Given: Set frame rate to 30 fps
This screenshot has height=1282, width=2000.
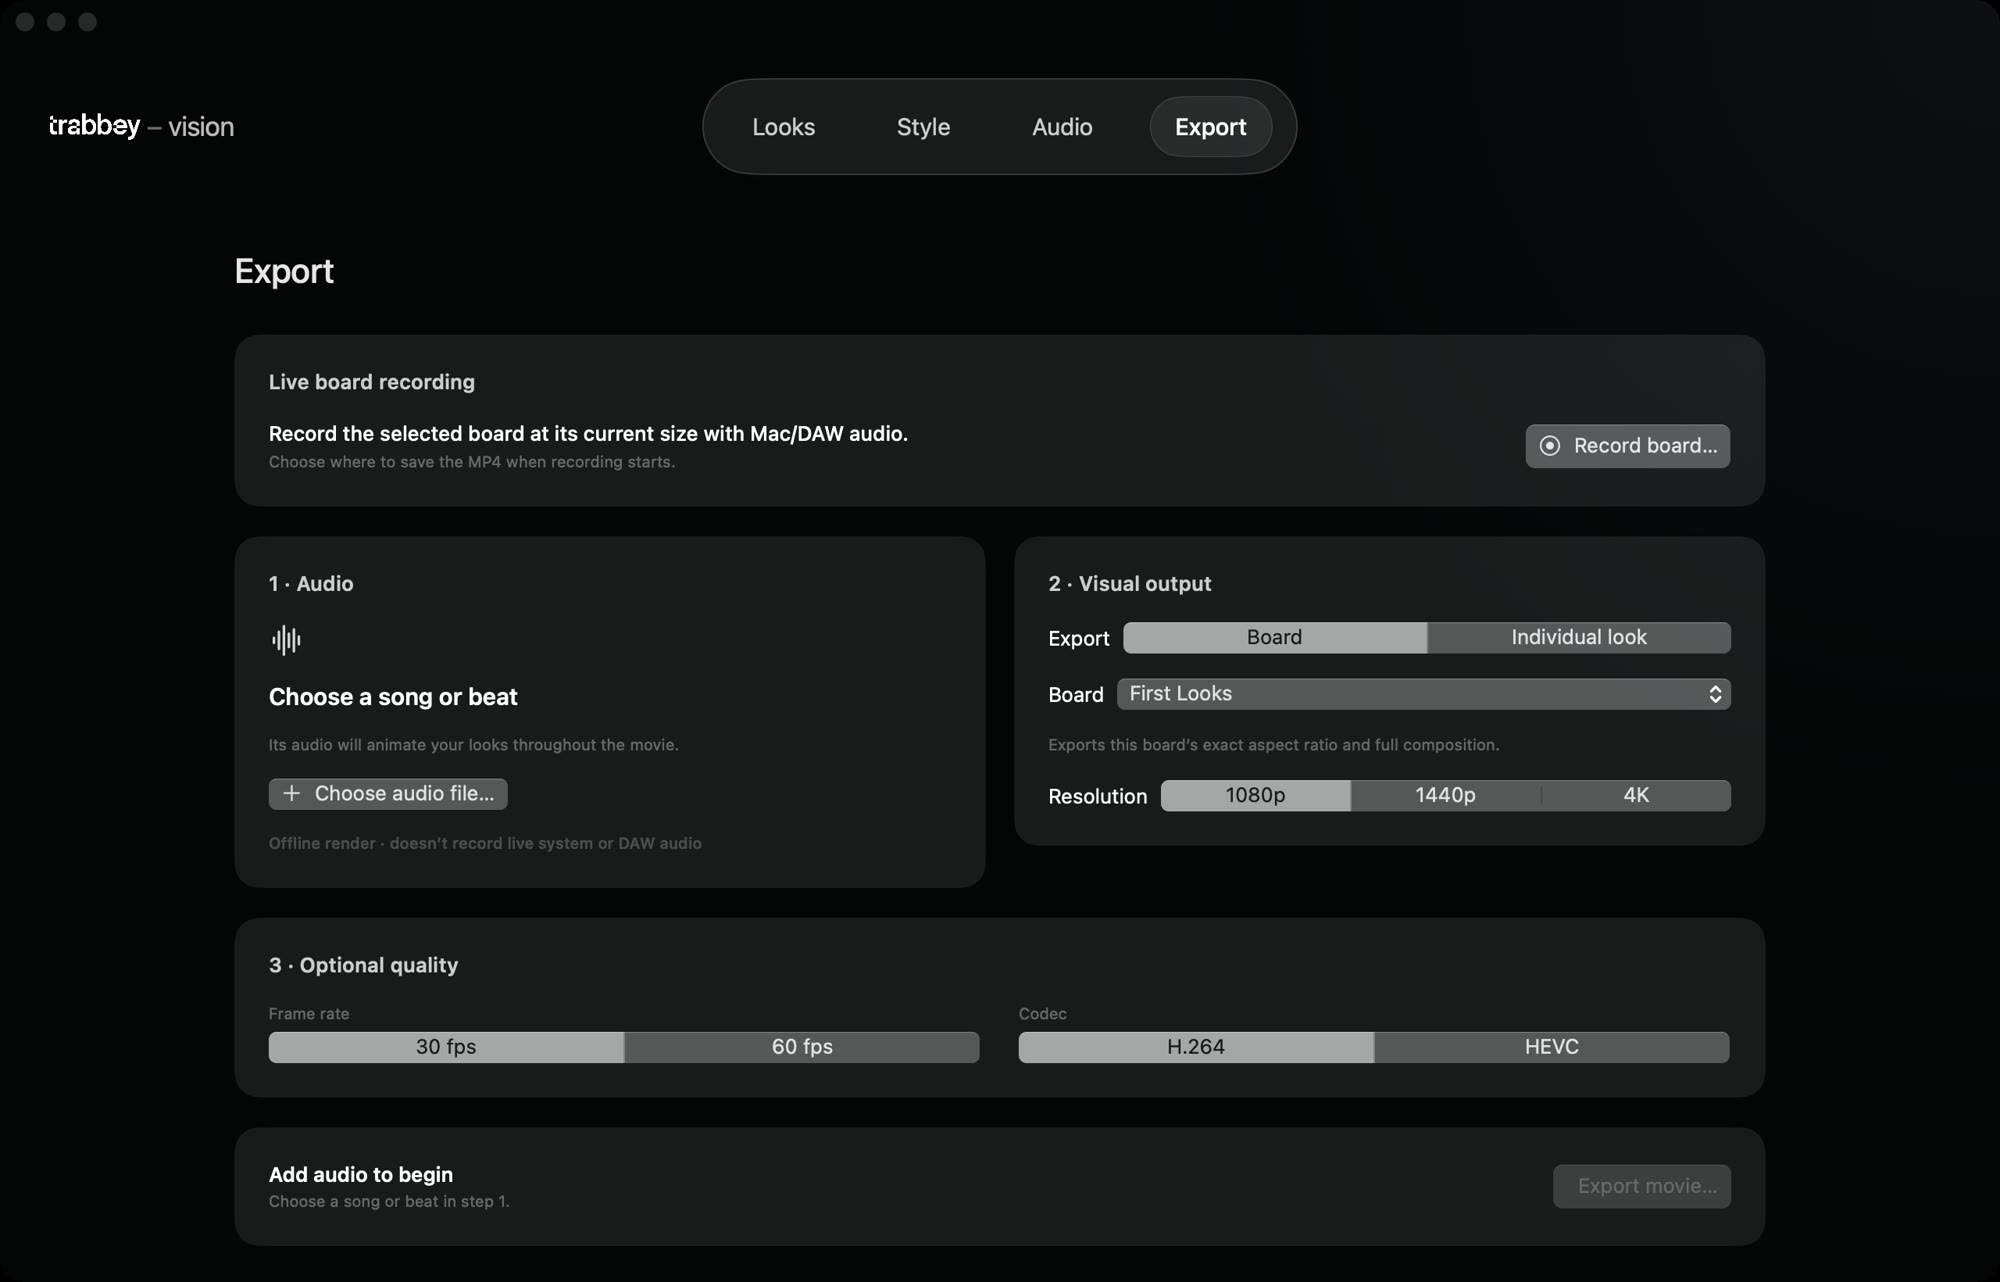Looking at the screenshot, I should coord(446,1047).
